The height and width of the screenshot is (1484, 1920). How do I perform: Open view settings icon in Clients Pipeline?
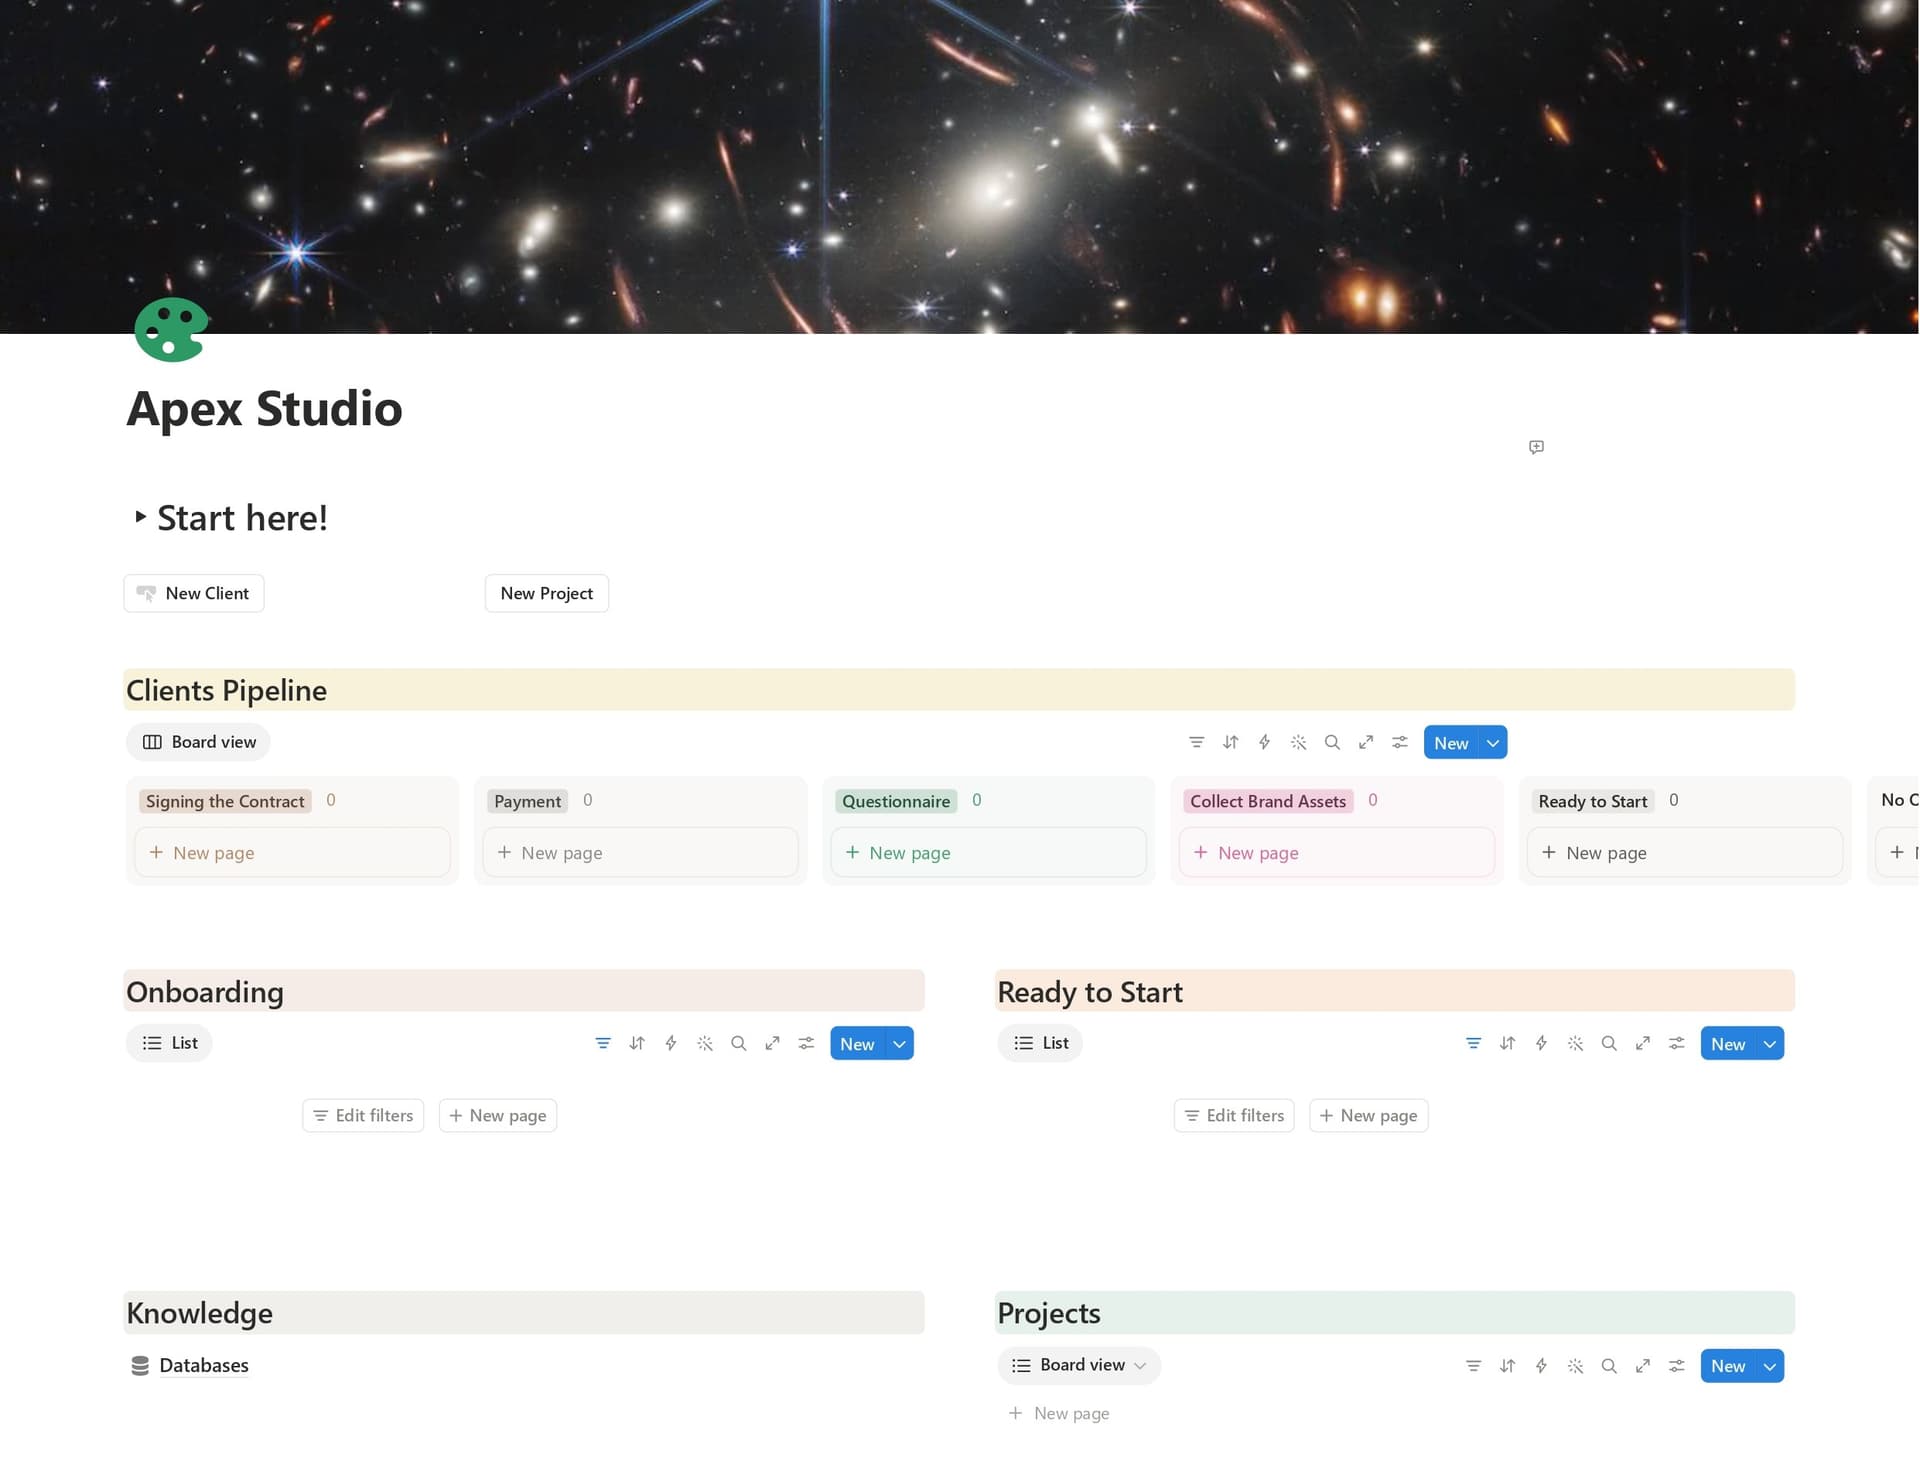click(x=1400, y=742)
